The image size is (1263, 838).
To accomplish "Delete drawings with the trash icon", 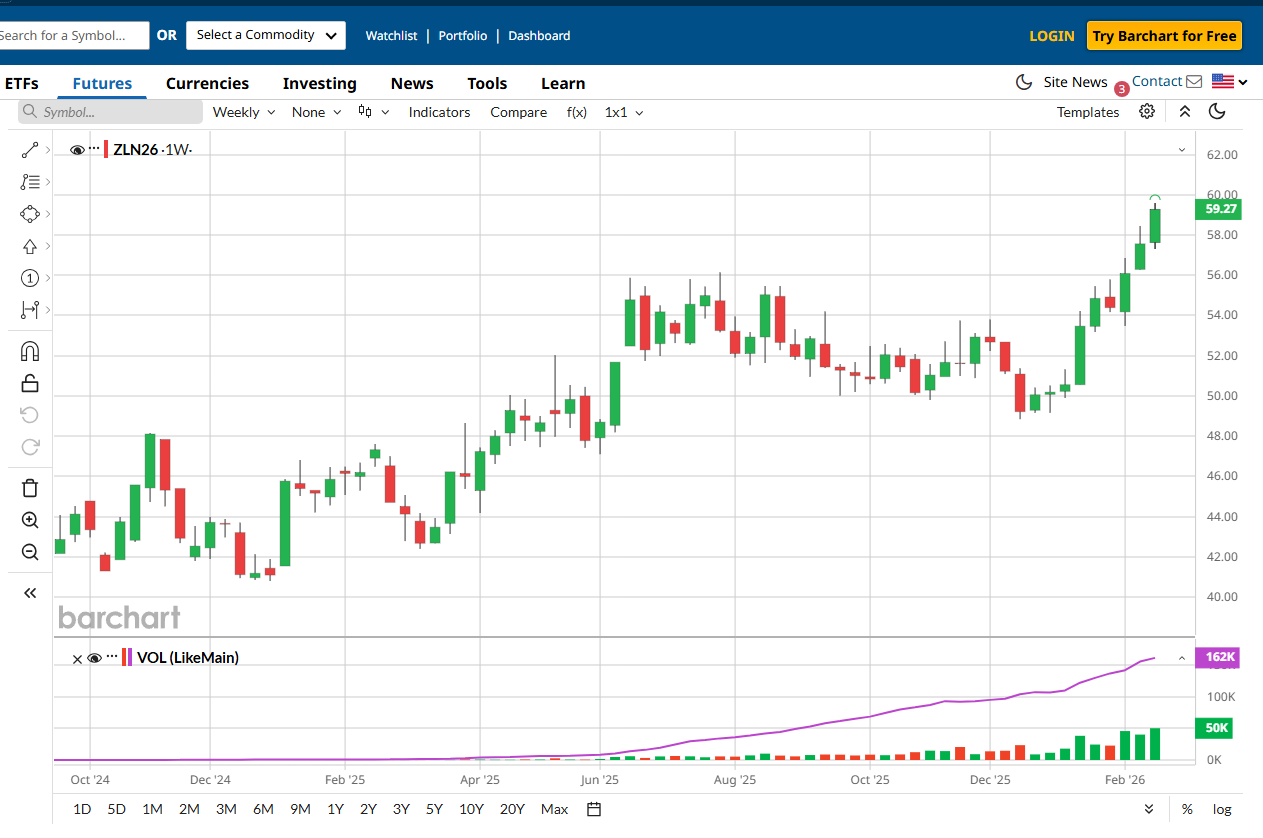I will [30, 488].
